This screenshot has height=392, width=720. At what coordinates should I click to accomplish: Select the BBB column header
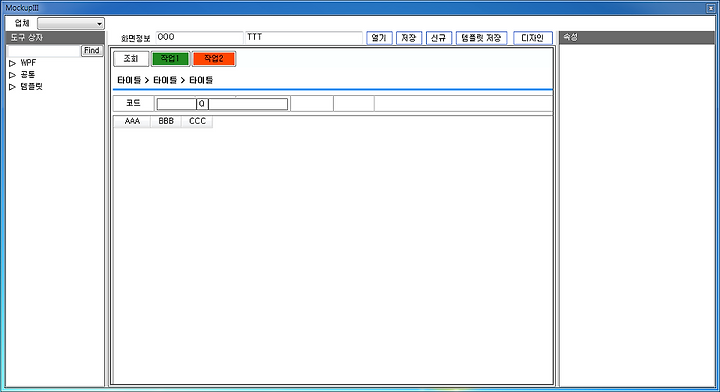(166, 121)
